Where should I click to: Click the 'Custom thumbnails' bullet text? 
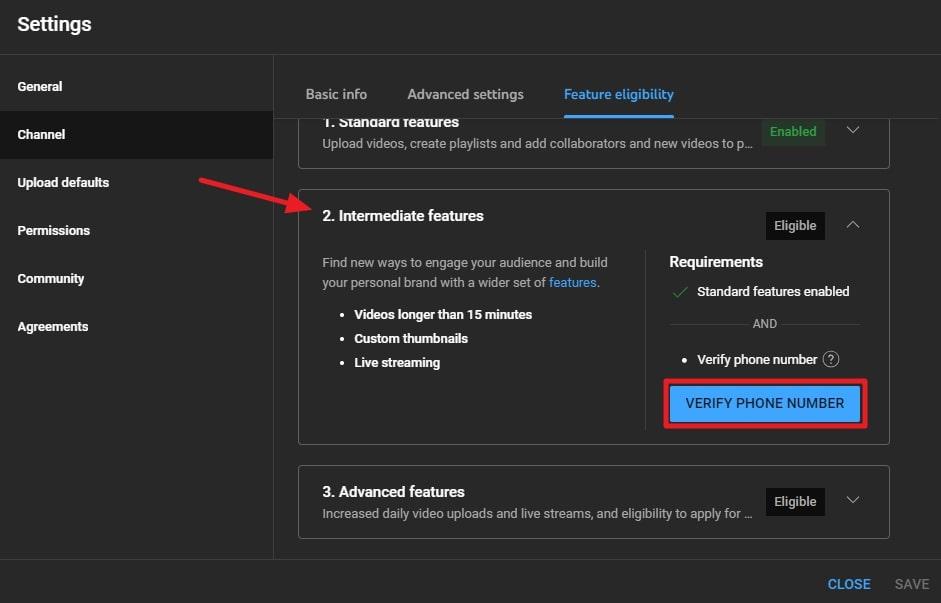click(411, 338)
